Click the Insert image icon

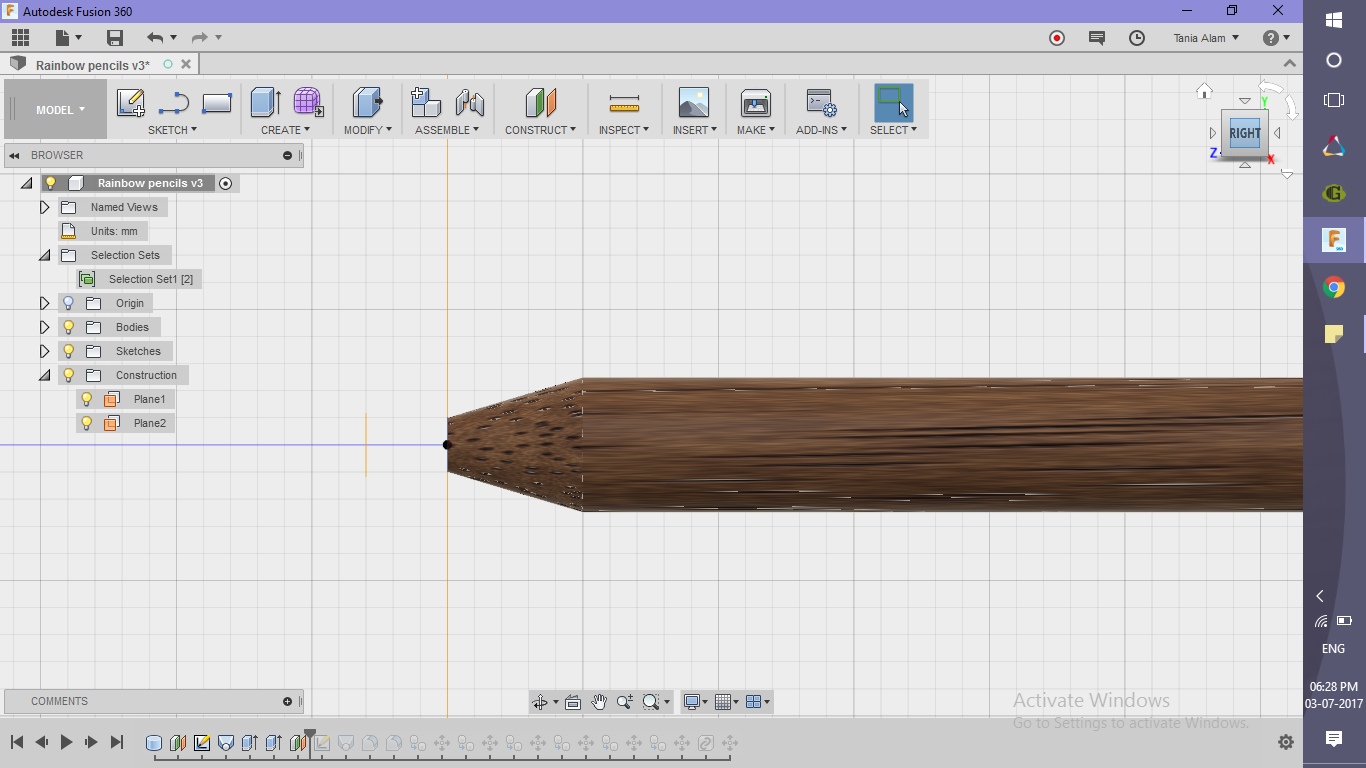point(693,103)
